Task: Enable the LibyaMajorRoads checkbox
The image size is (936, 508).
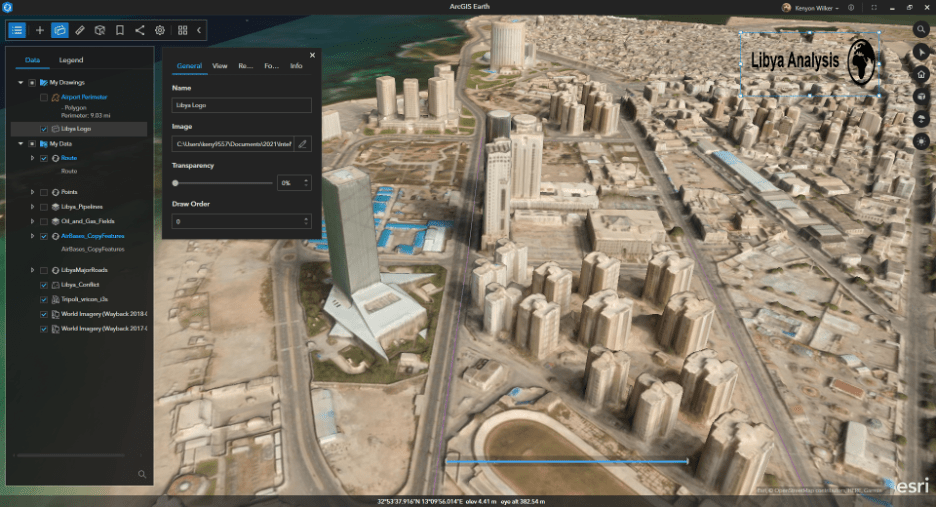Action: pyautogui.click(x=44, y=270)
